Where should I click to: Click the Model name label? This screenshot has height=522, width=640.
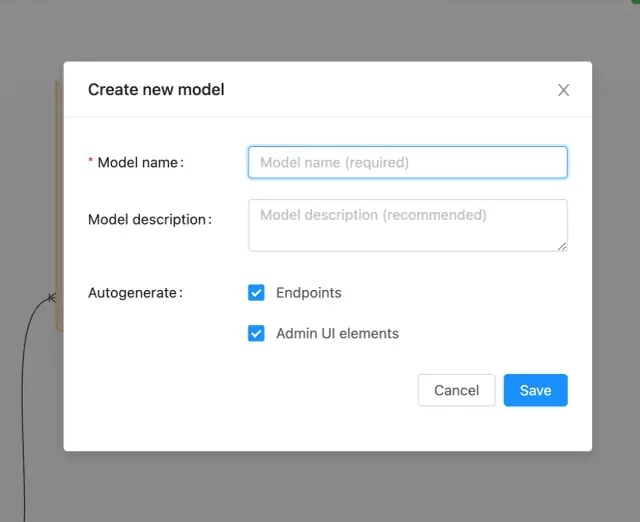(x=140, y=162)
